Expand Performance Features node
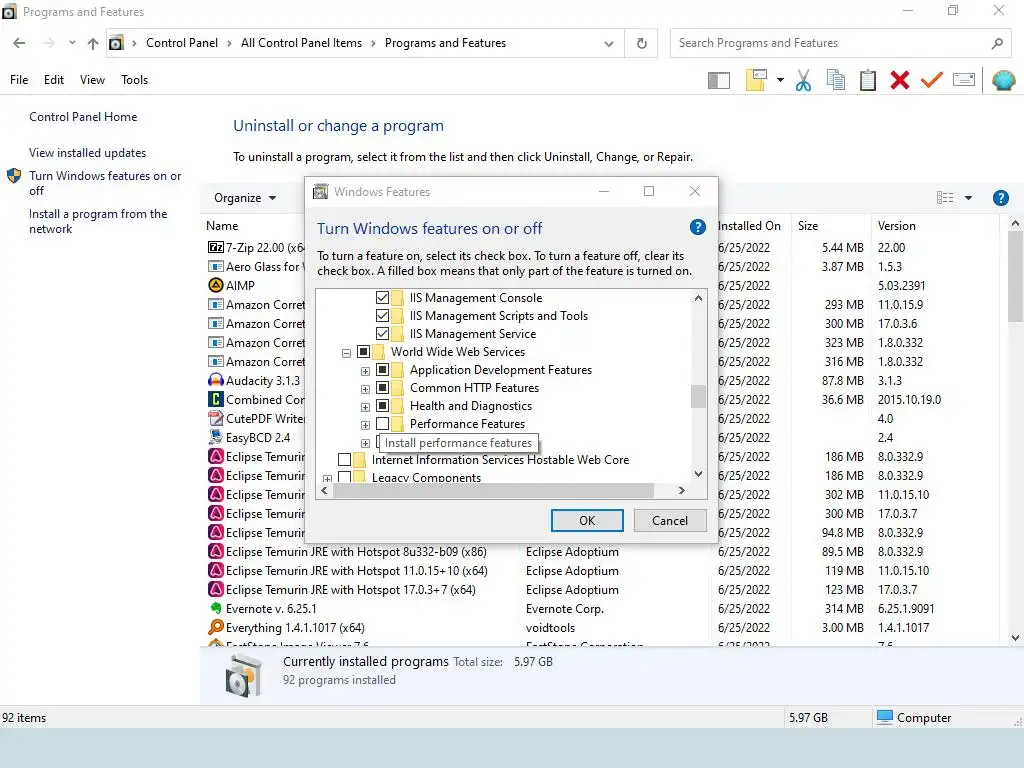This screenshot has width=1024, height=768. (x=366, y=425)
